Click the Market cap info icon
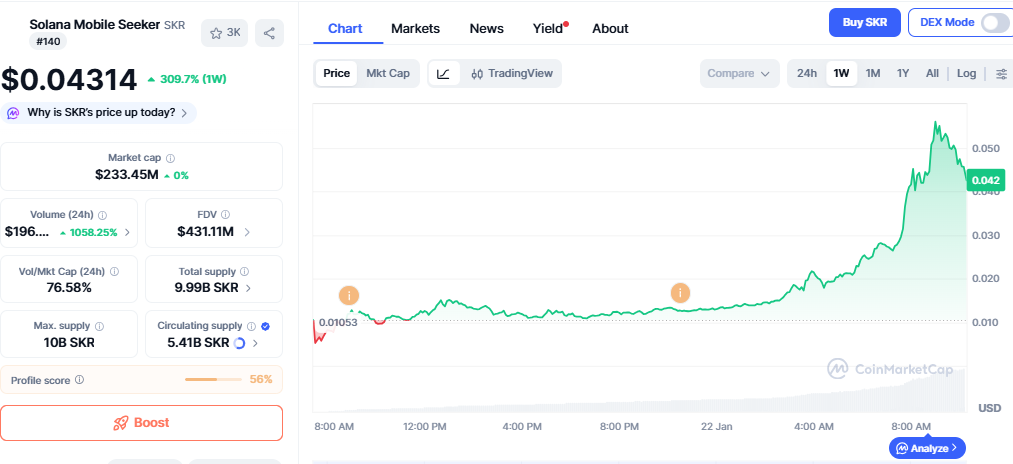Image resolution: width=1013 pixels, height=464 pixels. (x=170, y=158)
